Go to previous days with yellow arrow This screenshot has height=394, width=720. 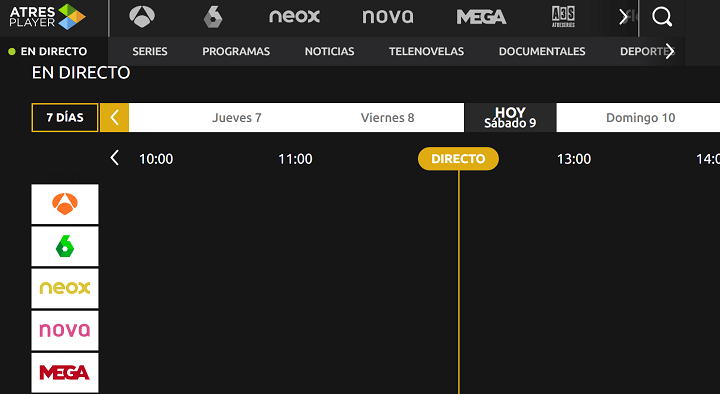tap(114, 118)
